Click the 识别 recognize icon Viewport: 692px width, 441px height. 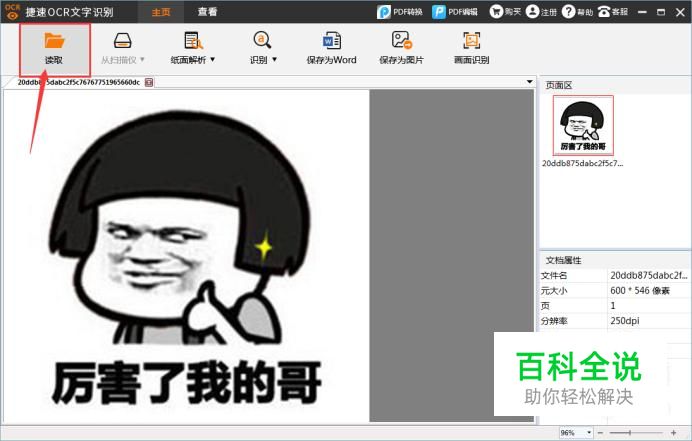(x=262, y=40)
